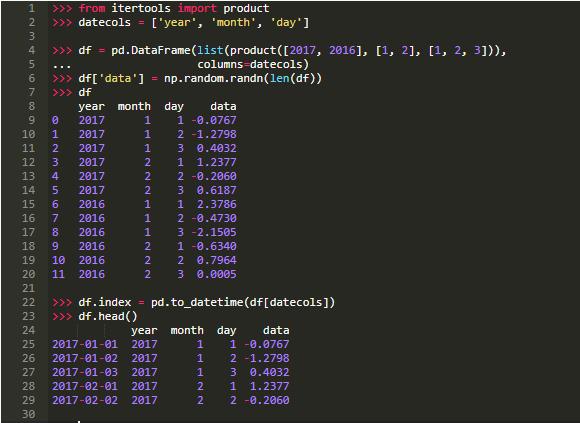The width and height of the screenshot is (580, 423).
Task: Click the word 'itertools' in the import line
Action: click(141, 8)
